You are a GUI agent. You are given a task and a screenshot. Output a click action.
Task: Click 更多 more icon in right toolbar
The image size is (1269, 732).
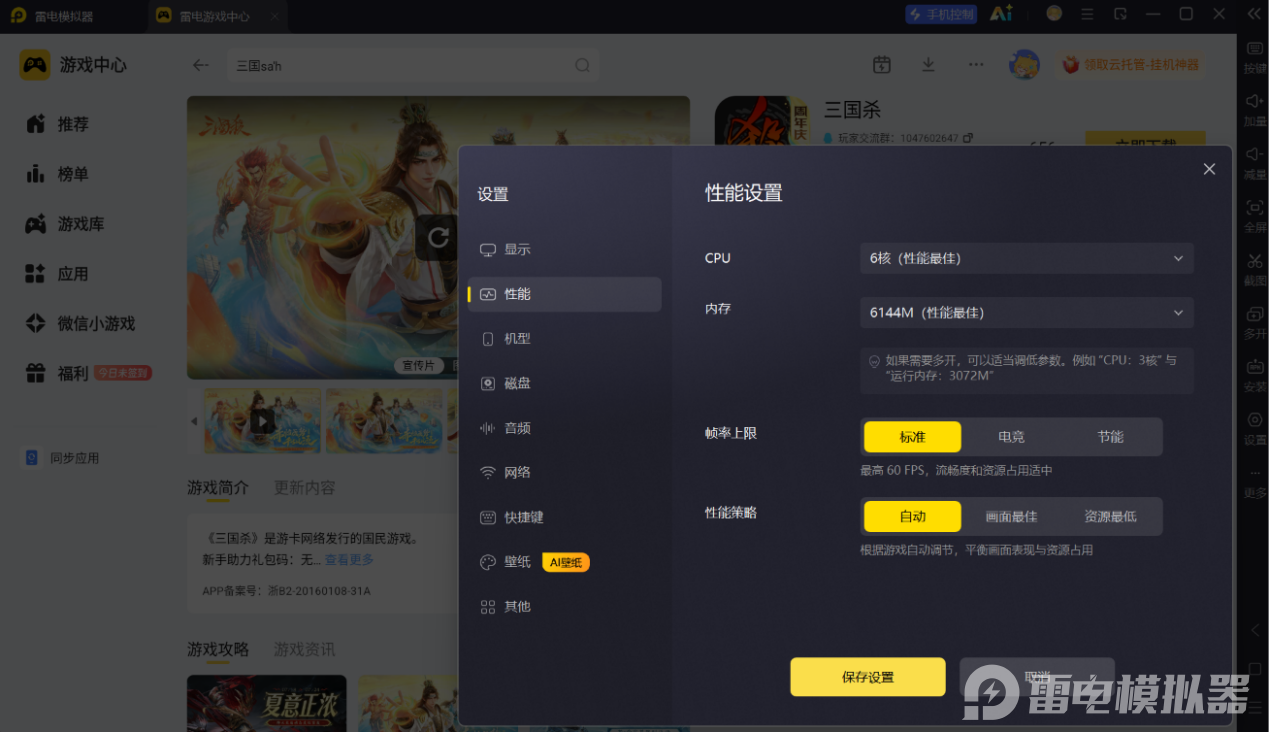pos(1254,481)
